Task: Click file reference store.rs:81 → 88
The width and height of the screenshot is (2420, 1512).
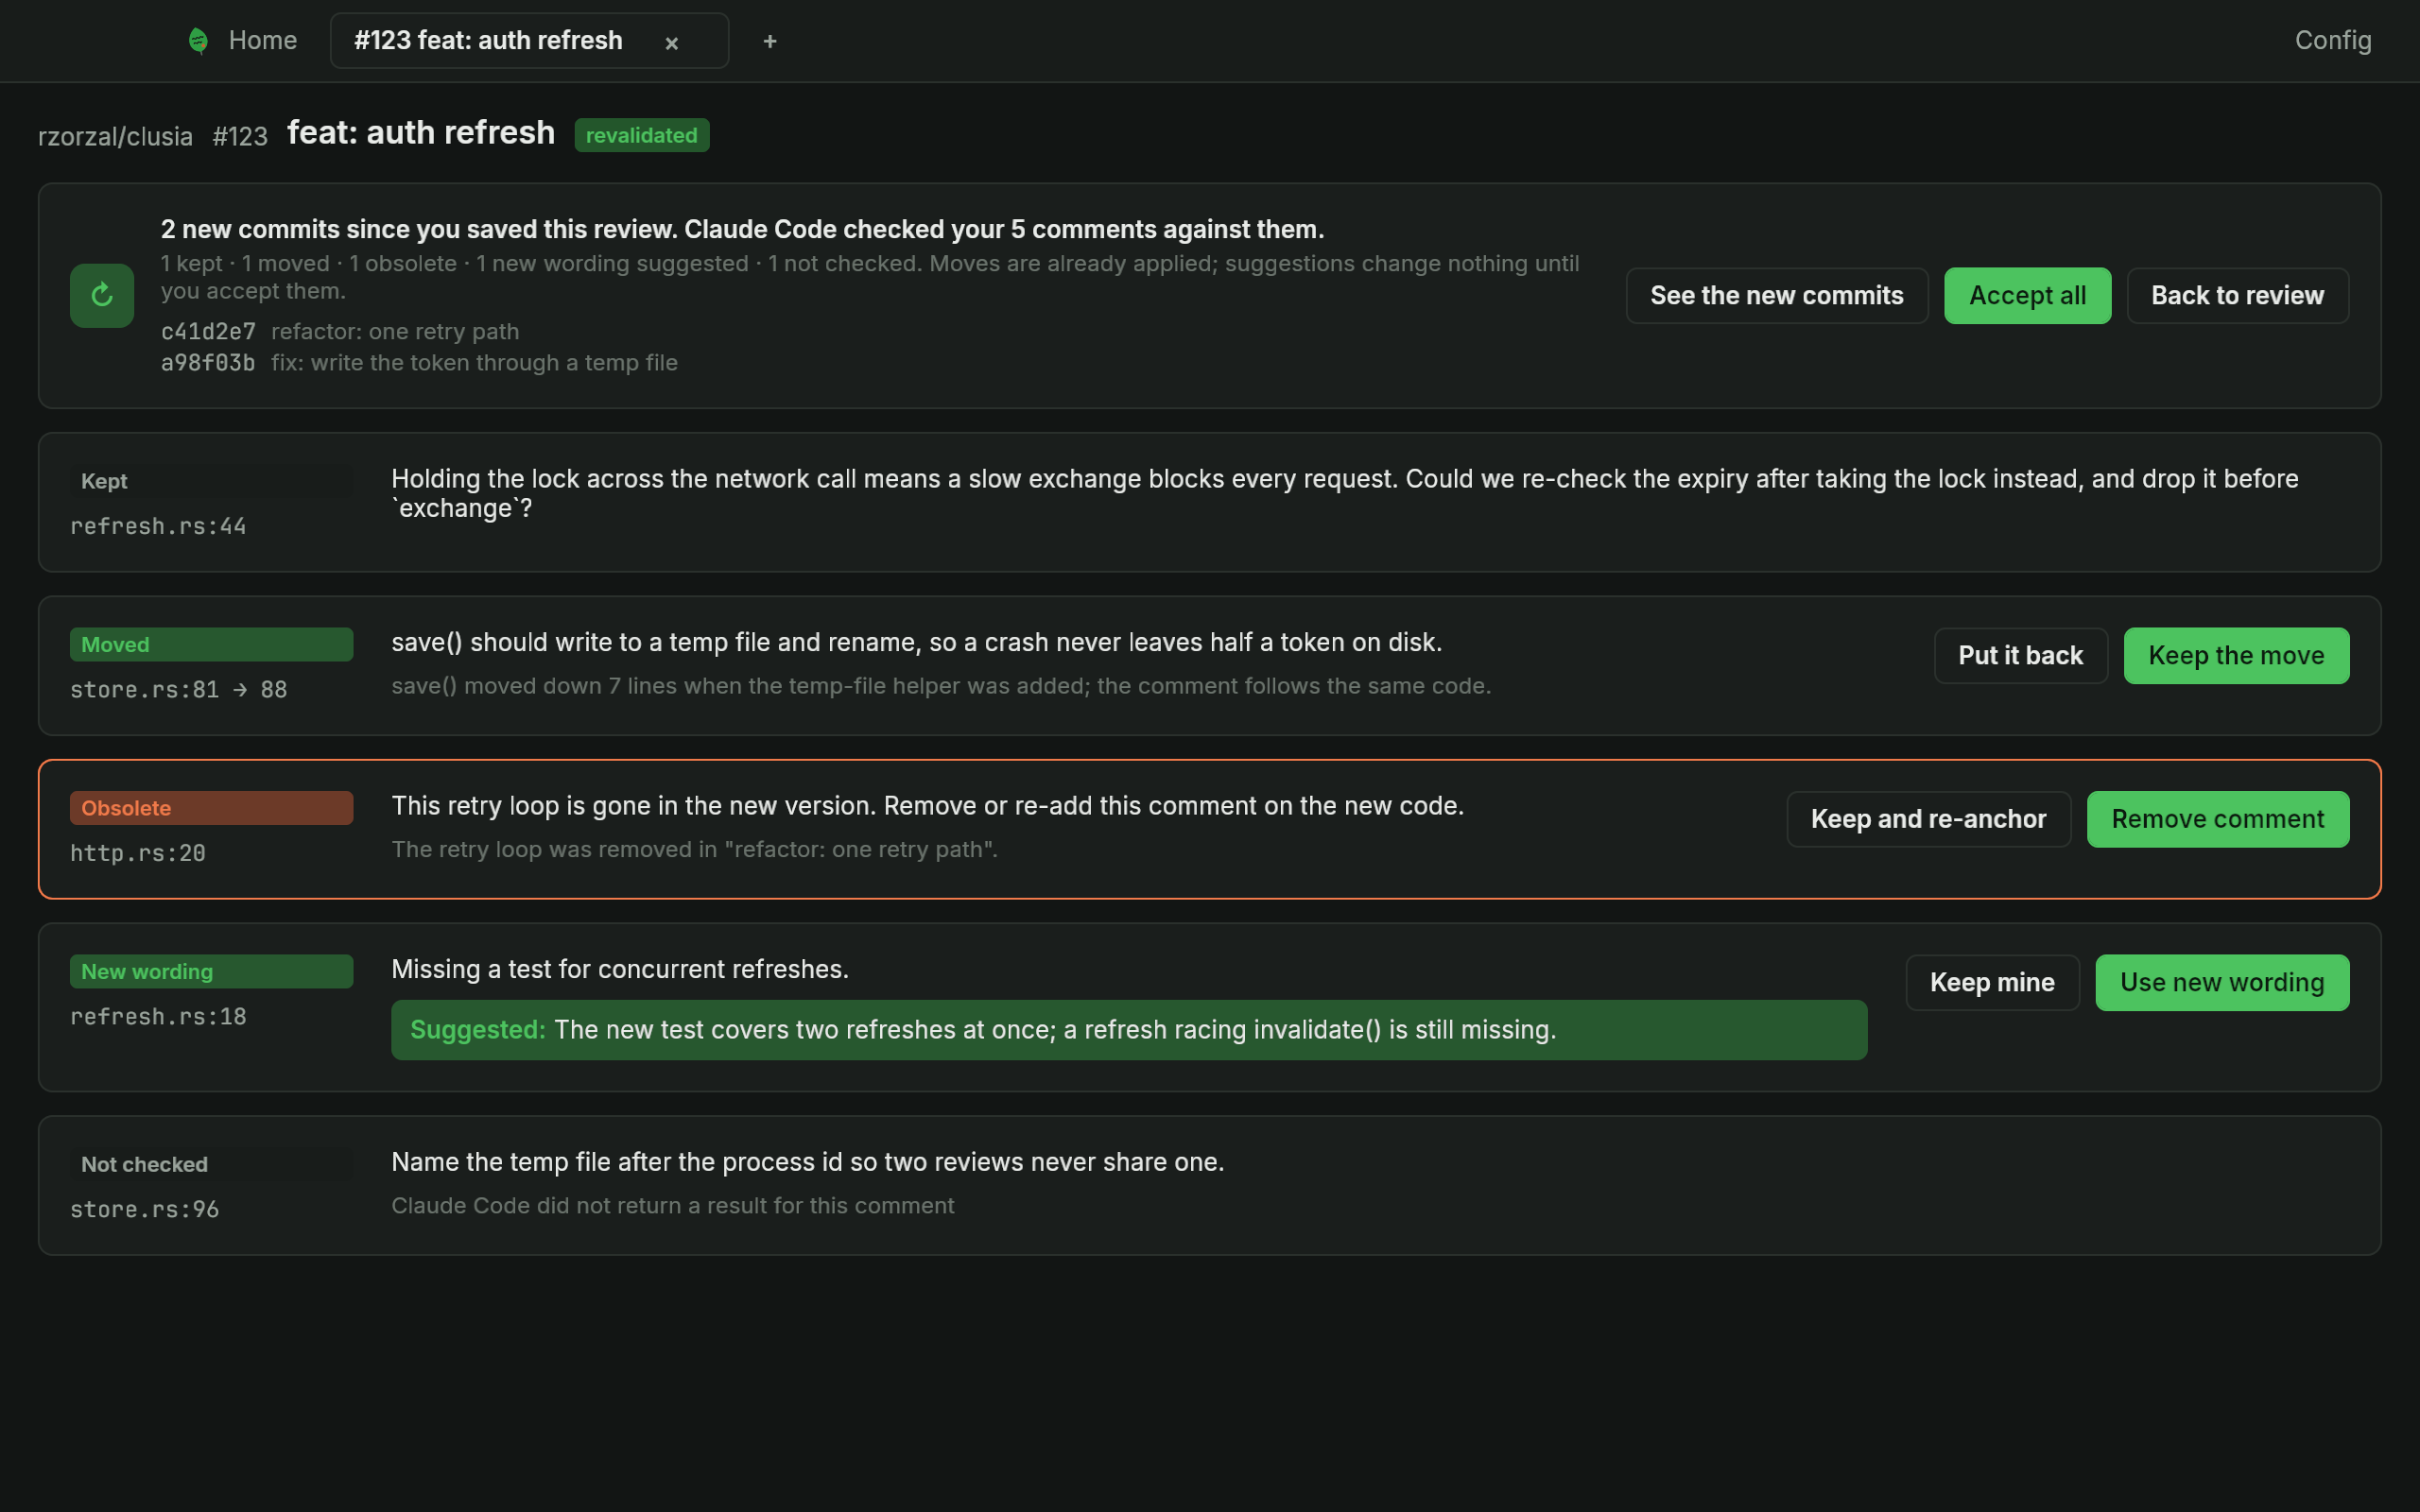Action: tap(178, 689)
